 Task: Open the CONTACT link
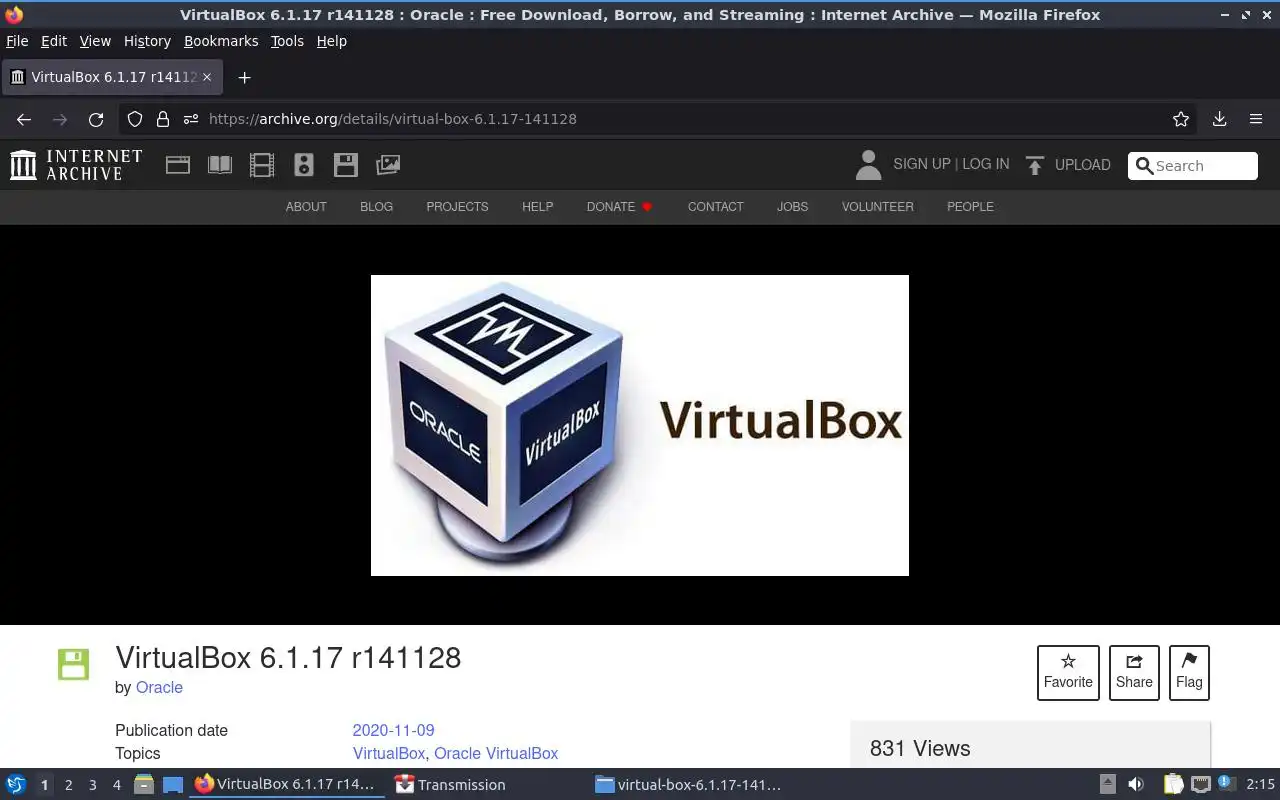(x=715, y=207)
